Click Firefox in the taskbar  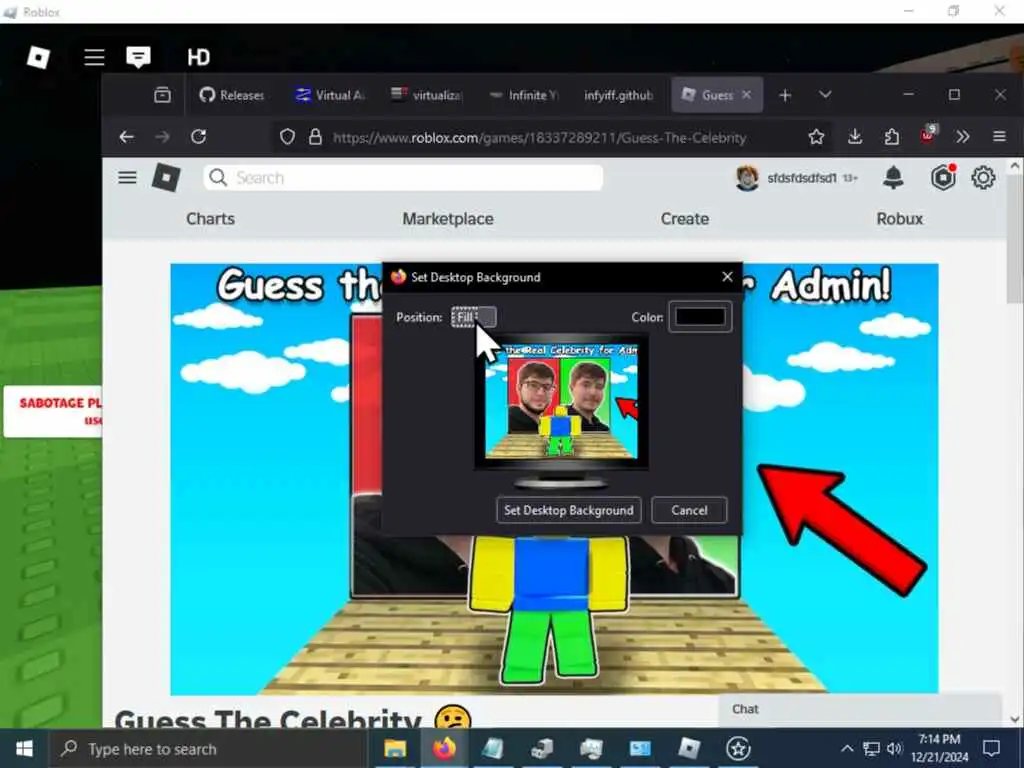pos(443,749)
